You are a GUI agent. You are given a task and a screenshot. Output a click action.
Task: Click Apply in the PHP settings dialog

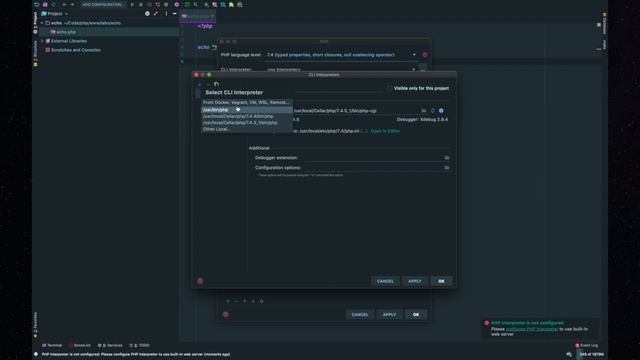(389, 315)
